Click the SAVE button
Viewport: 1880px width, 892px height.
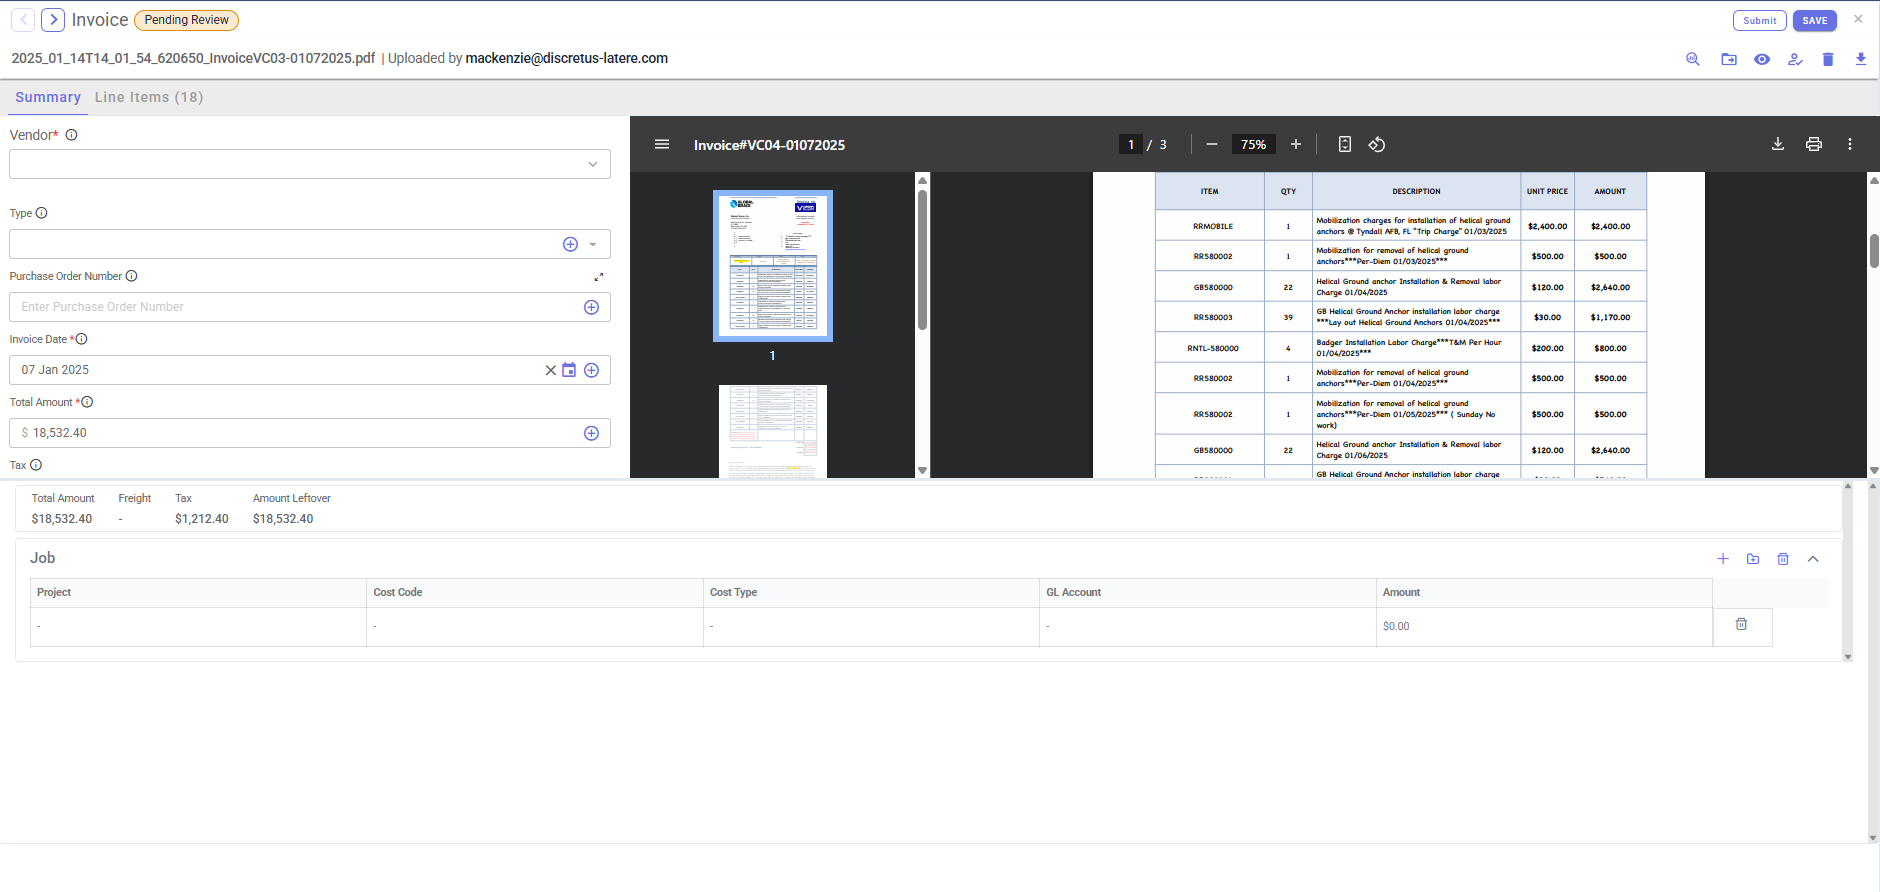click(x=1815, y=21)
